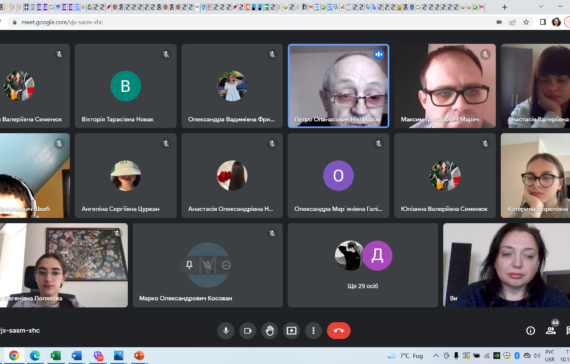Select Максим Григорович Марич's video tile
This screenshot has width=570, height=364.
(445, 86)
